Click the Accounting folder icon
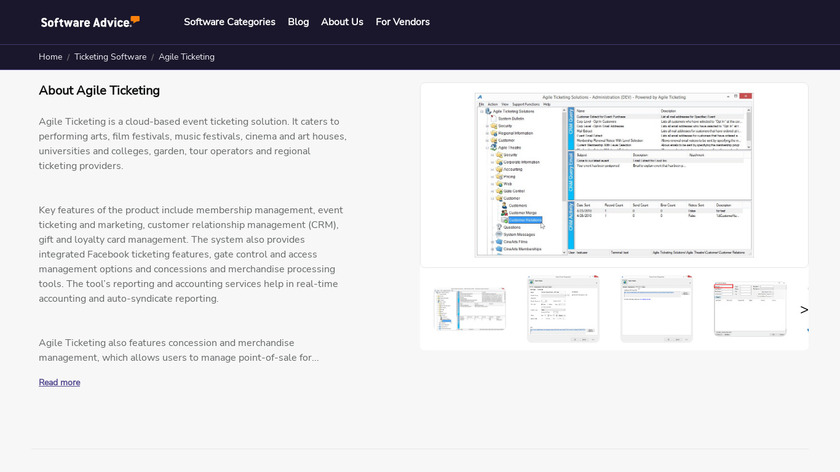Viewport: 840px width, 472px height. tap(499, 169)
